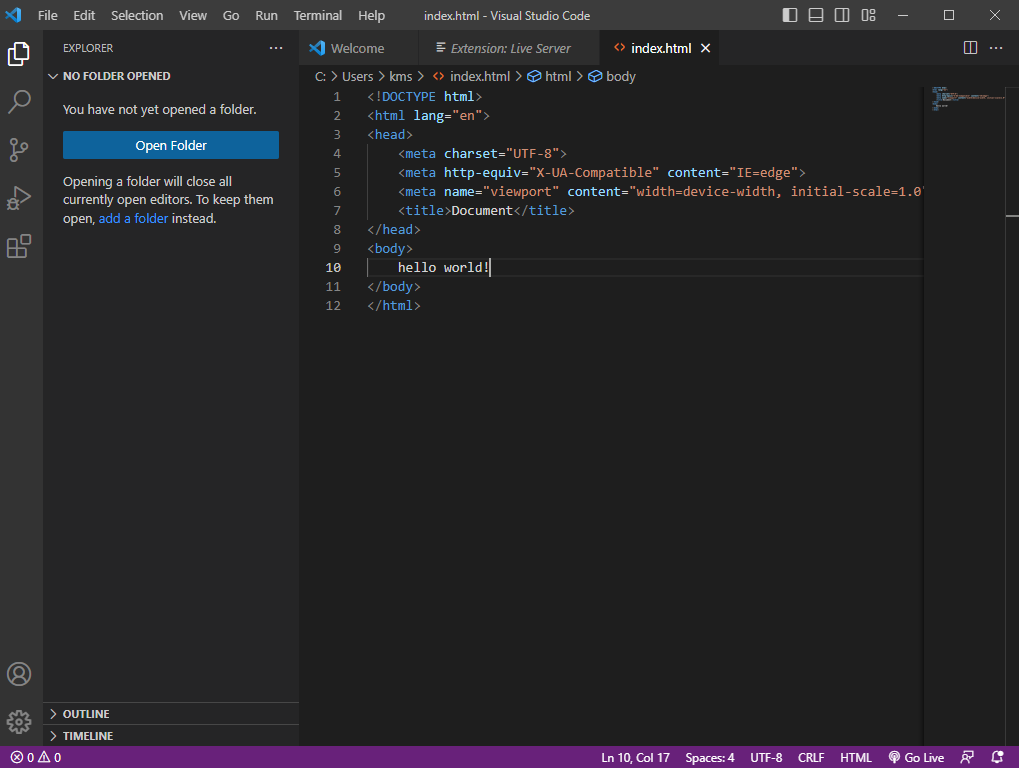Open the Manage gear icon
The image size is (1019, 768).
[x=19, y=721]
